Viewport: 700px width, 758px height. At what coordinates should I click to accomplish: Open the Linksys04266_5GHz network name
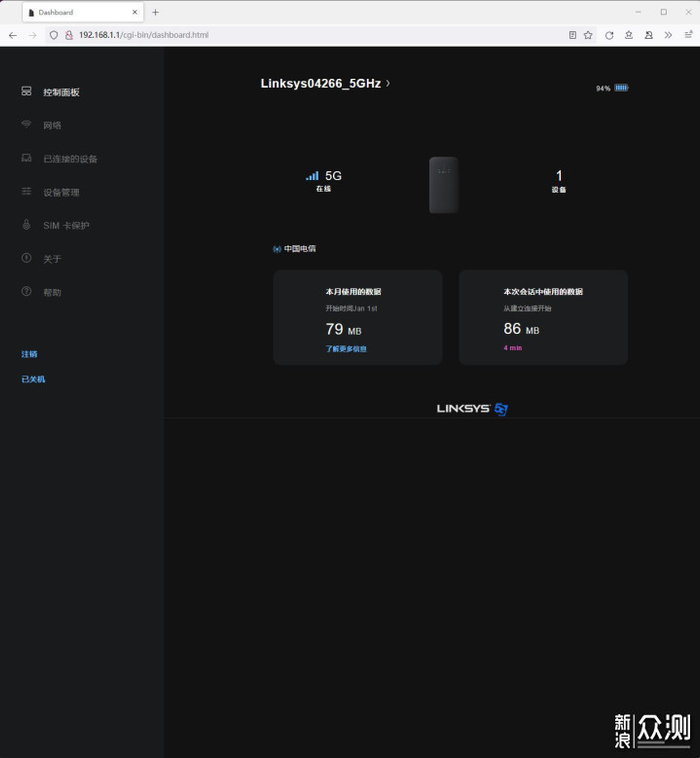[321, 83]
